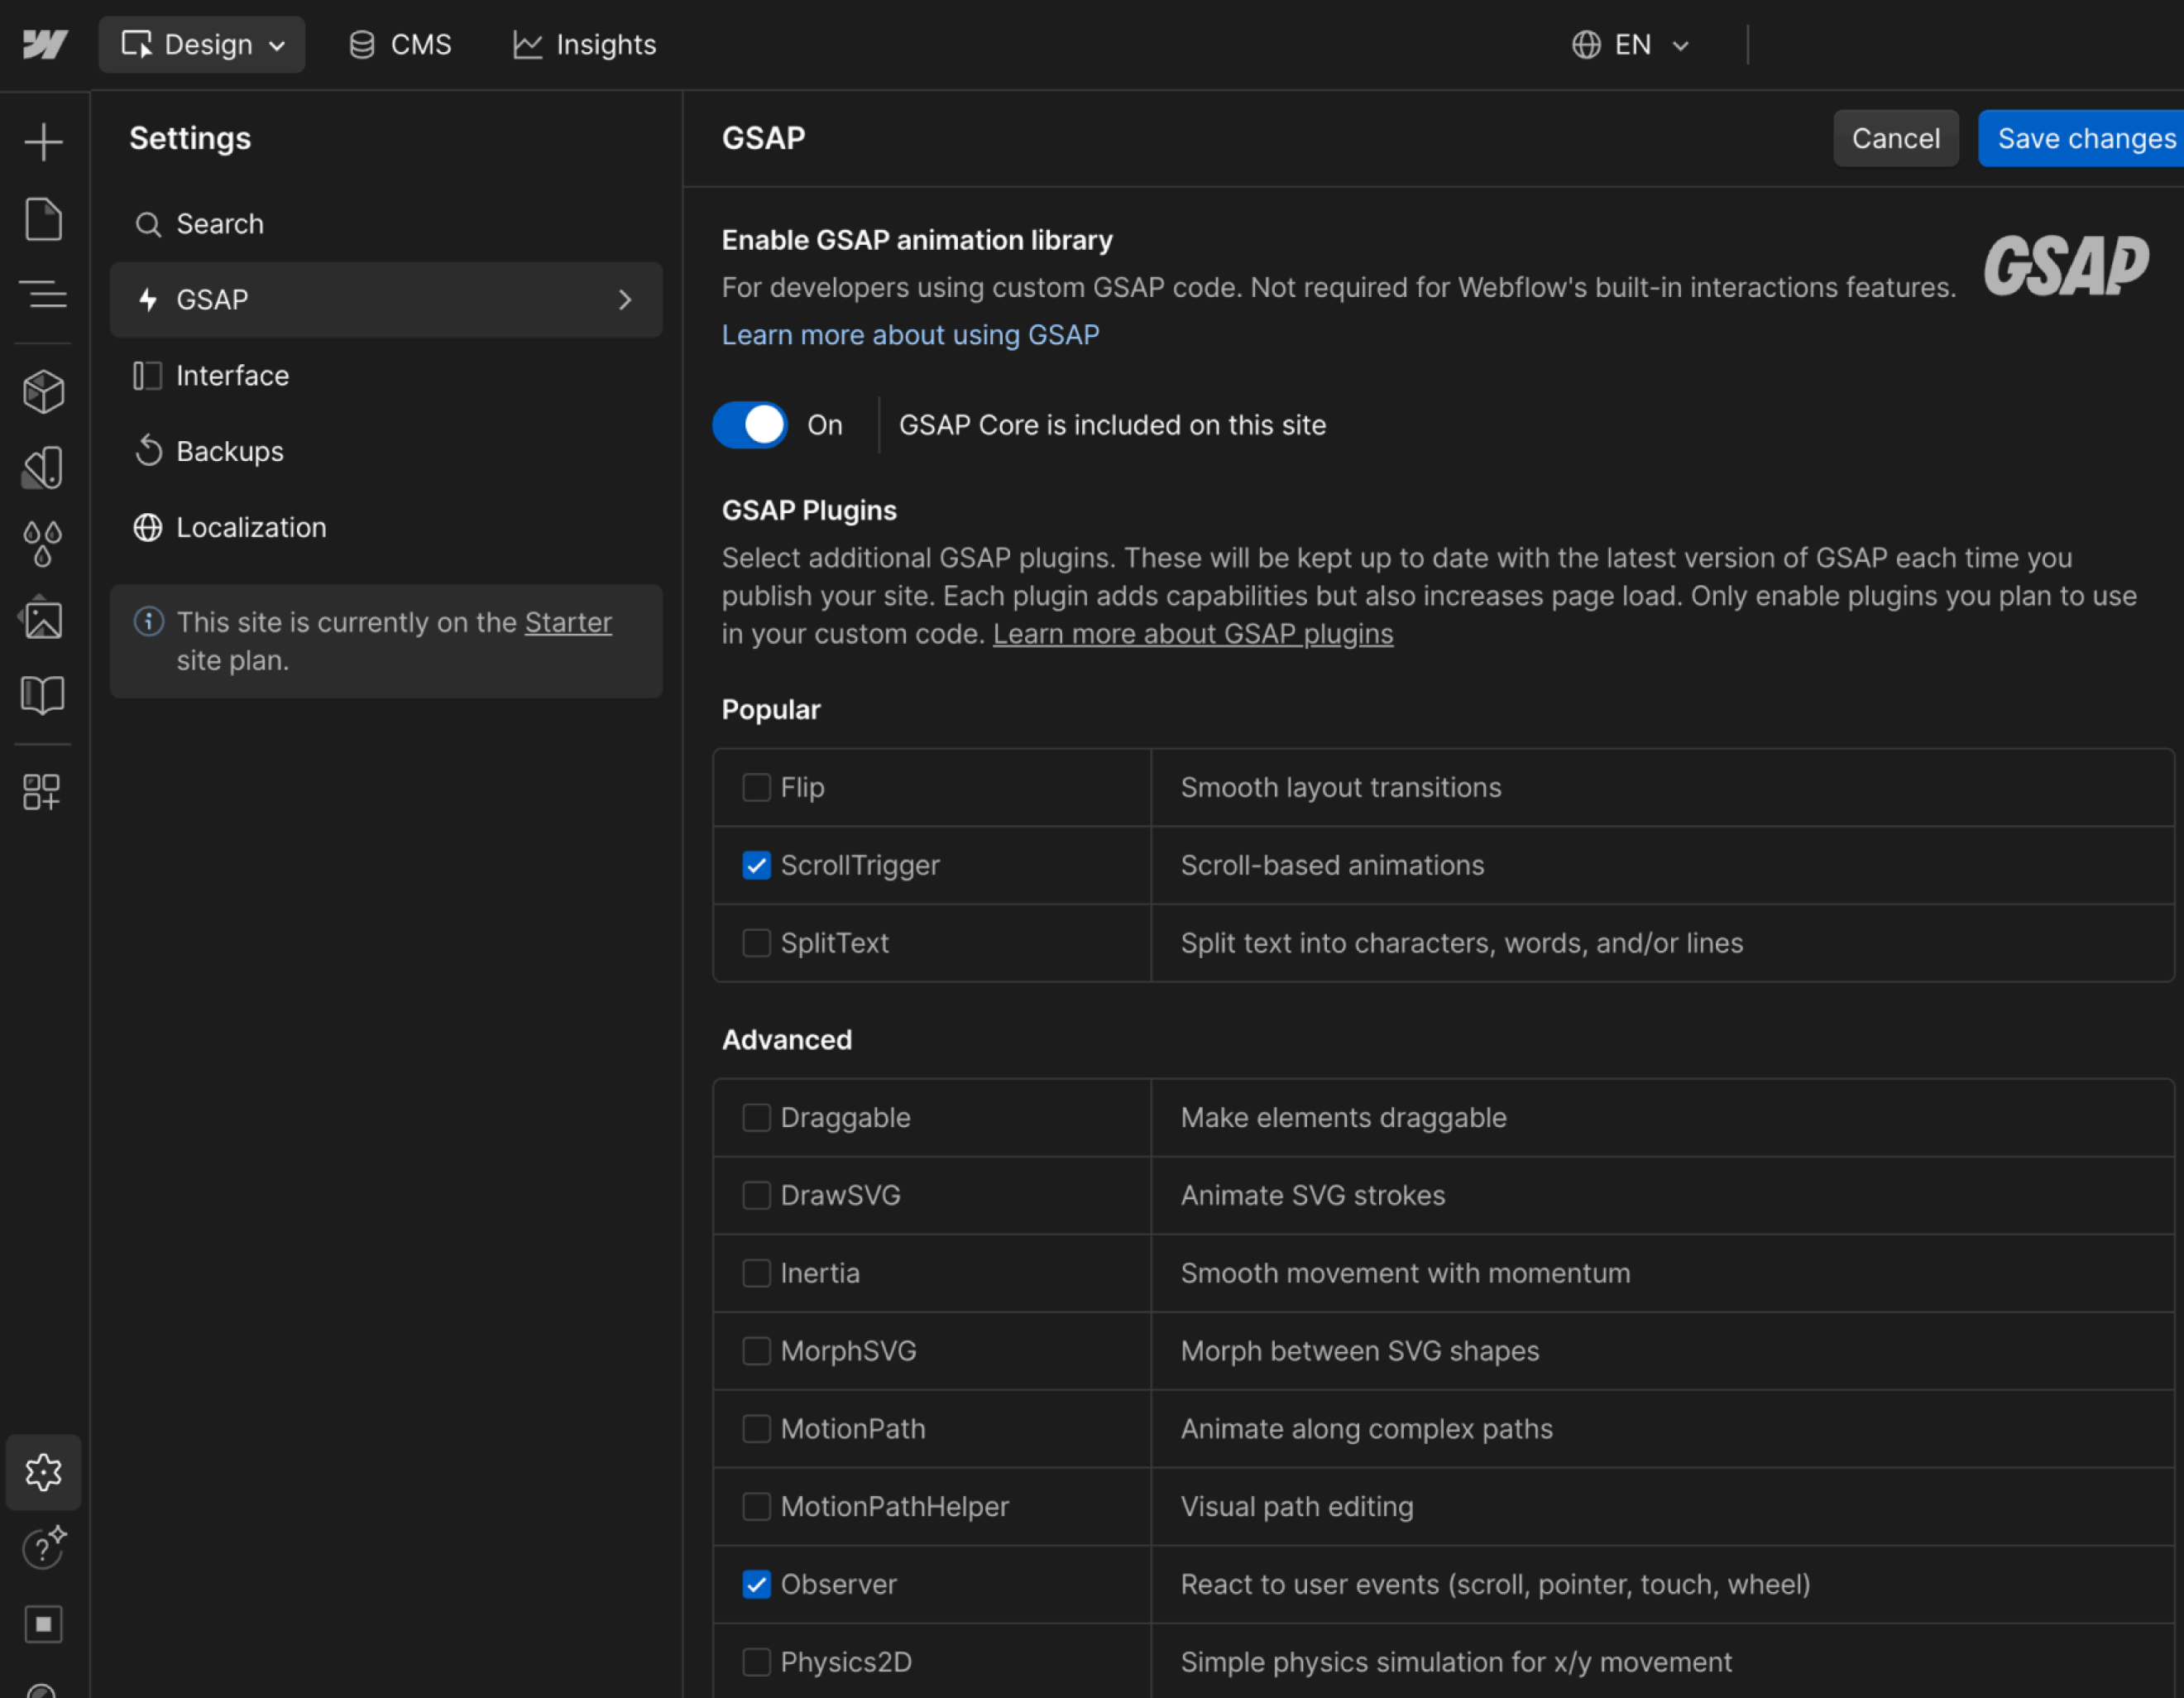This screenshot has height=1698, width=2184.
Task: Click the GSAP logo graphic
Action: pyautogui.click(x=2066, y=265)
